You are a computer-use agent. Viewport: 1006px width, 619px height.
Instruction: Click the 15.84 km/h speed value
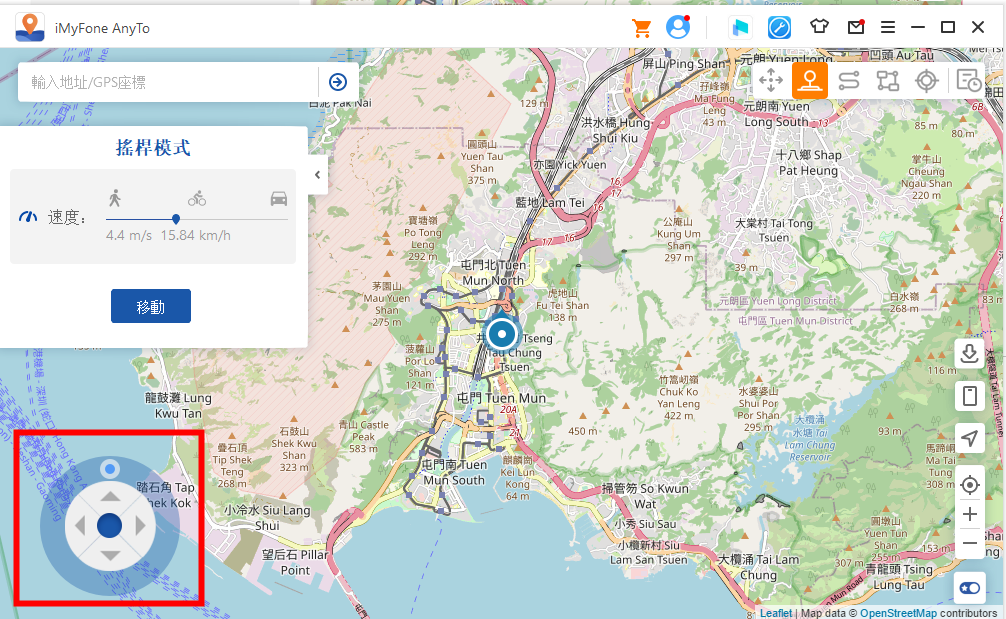click(196, 235)
